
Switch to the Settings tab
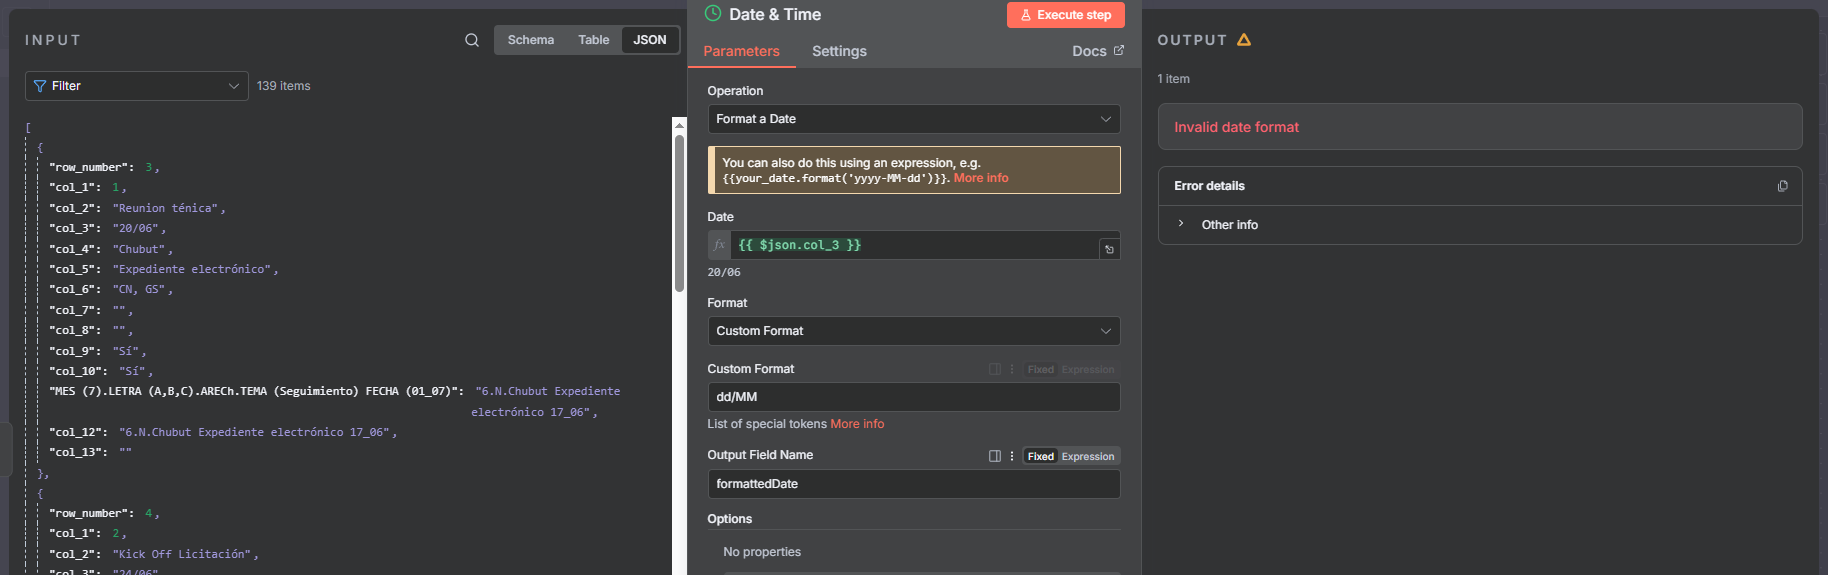pos(839,51)
